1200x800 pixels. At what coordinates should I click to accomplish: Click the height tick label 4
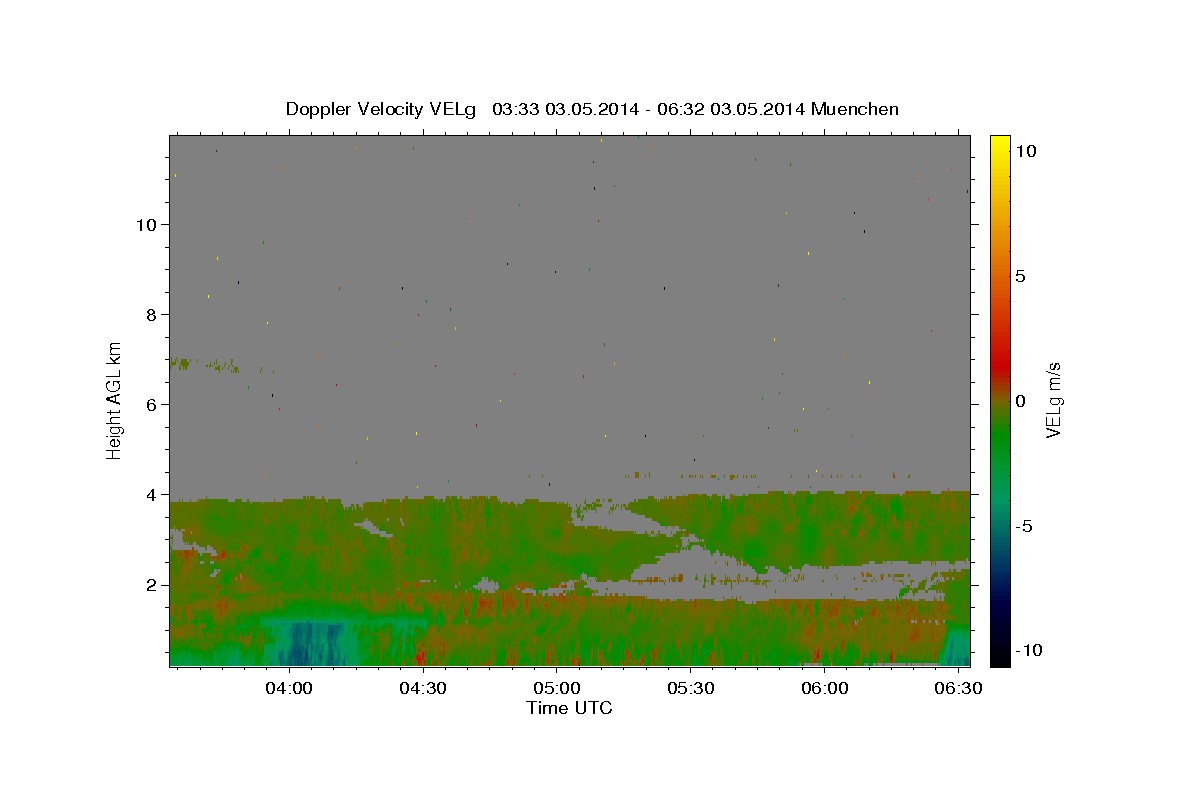pyautogui.click(x=153, y=494)
